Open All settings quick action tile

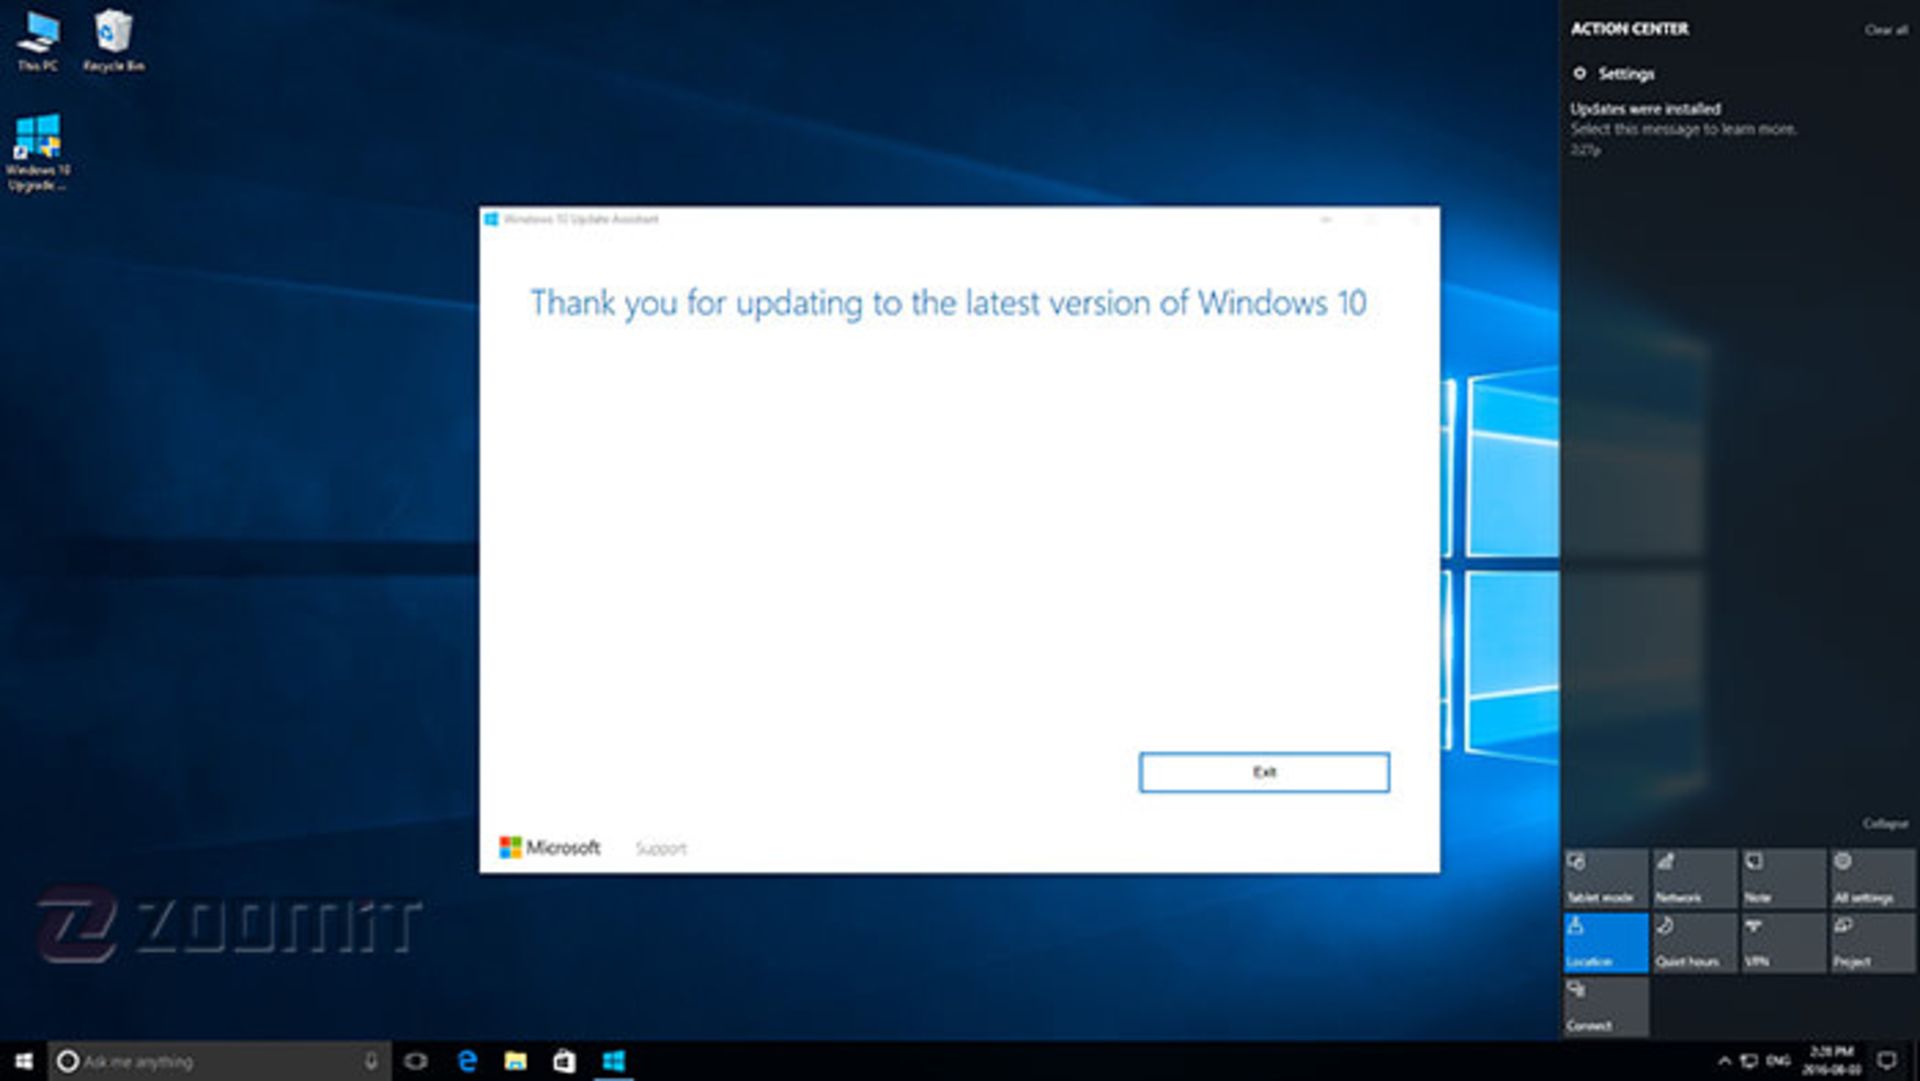[x=1872, y=879]
